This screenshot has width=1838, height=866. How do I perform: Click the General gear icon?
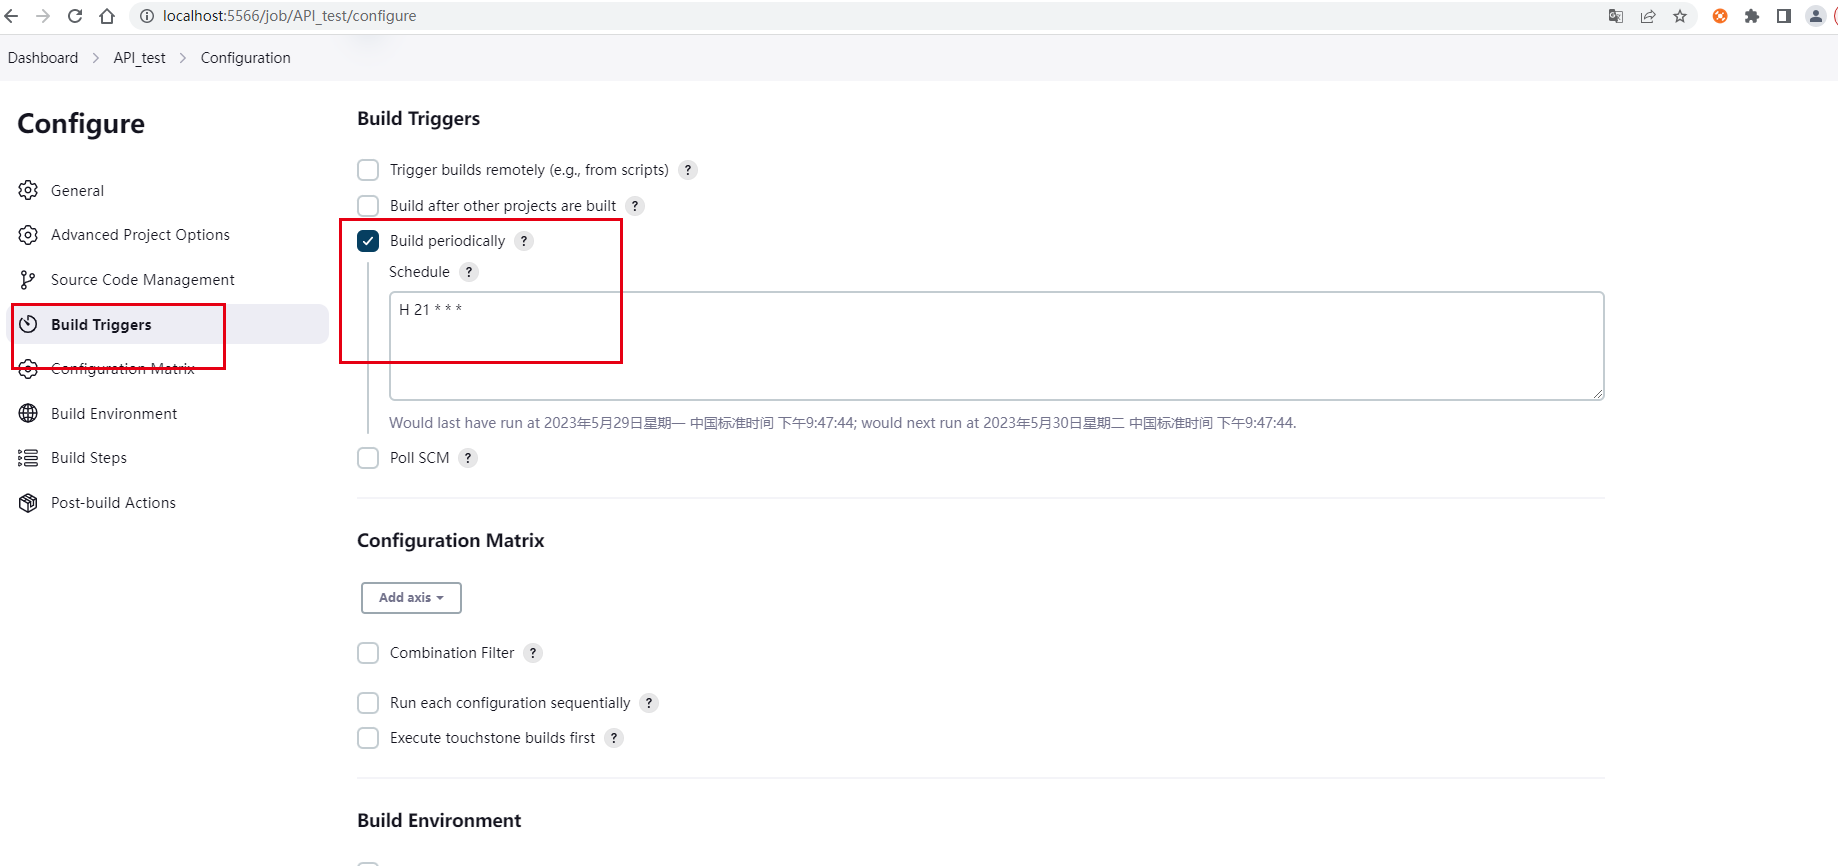(x=28, y=190)
